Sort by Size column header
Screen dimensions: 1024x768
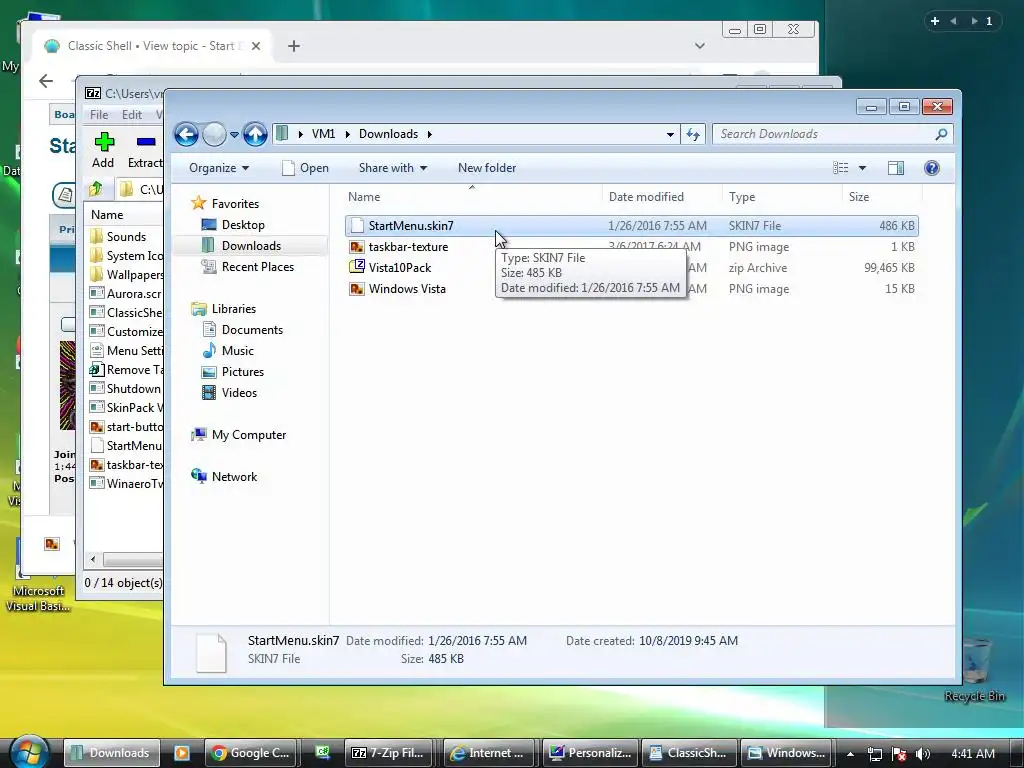[882, 197]
